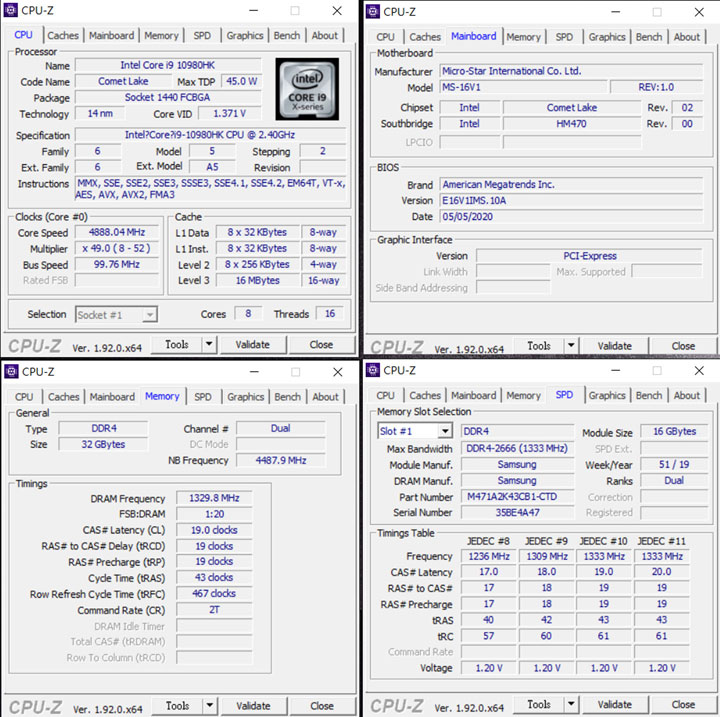Open Tools dropdown arrow in CPU window

[x=209, y=344]
